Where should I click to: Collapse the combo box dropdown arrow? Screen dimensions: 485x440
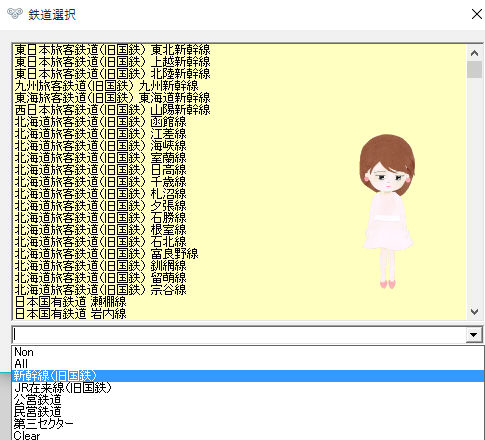pyautogui.click(x=473, y=335)
